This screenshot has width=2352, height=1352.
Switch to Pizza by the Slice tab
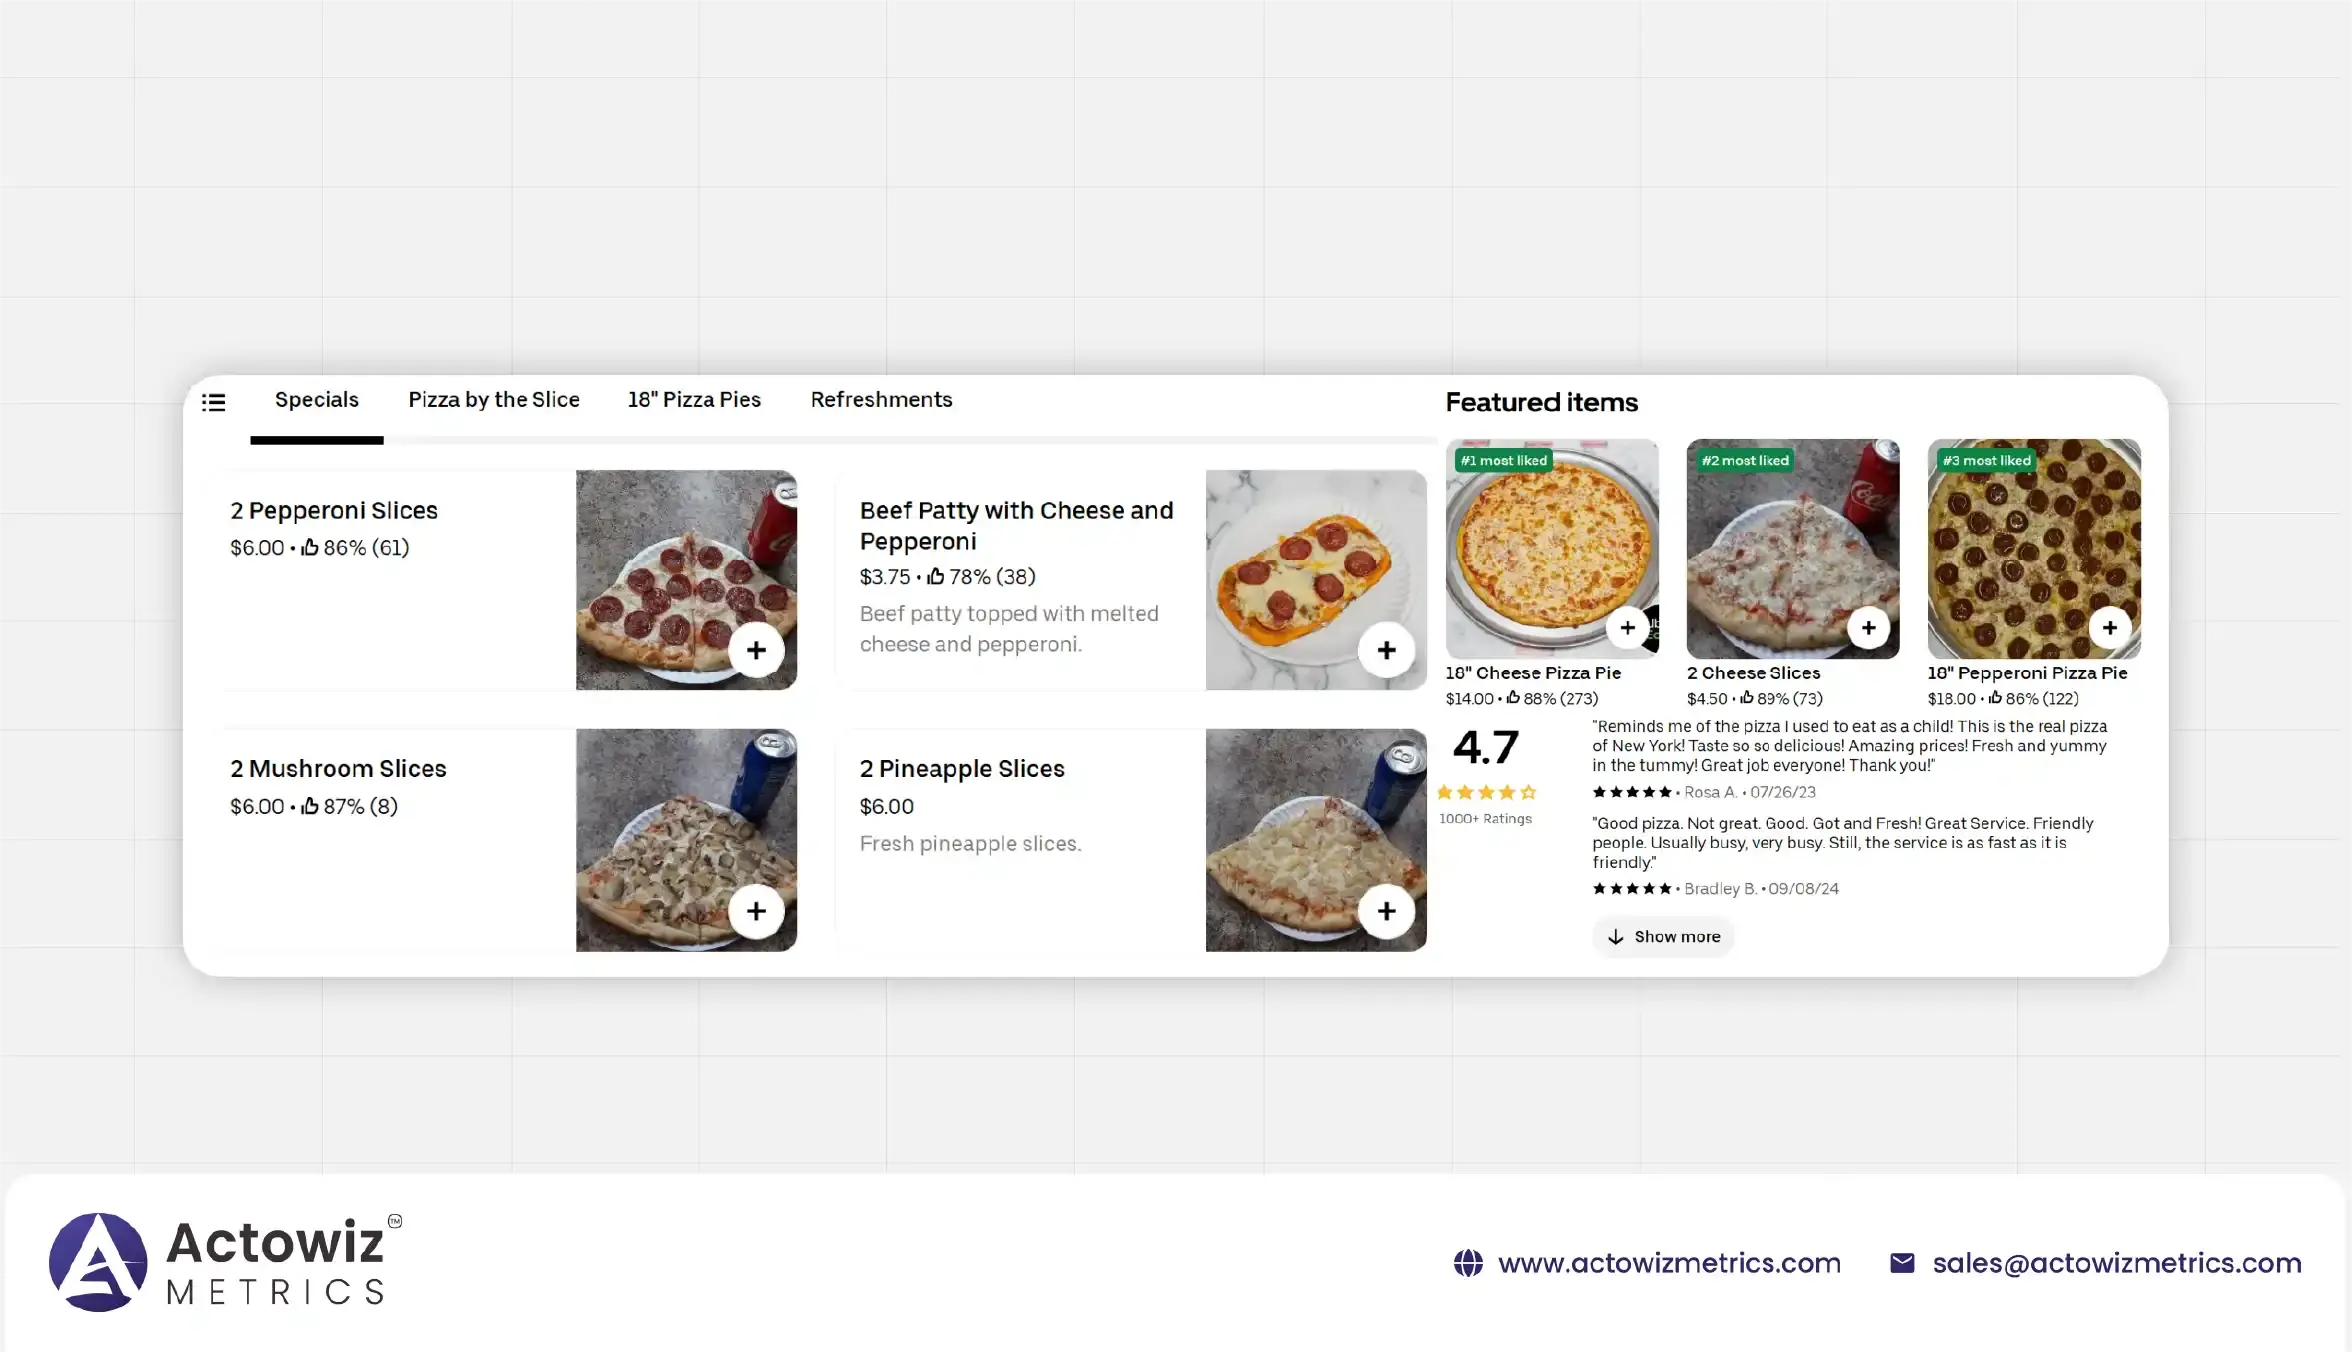pyautogui.click(x=494, y=400)
